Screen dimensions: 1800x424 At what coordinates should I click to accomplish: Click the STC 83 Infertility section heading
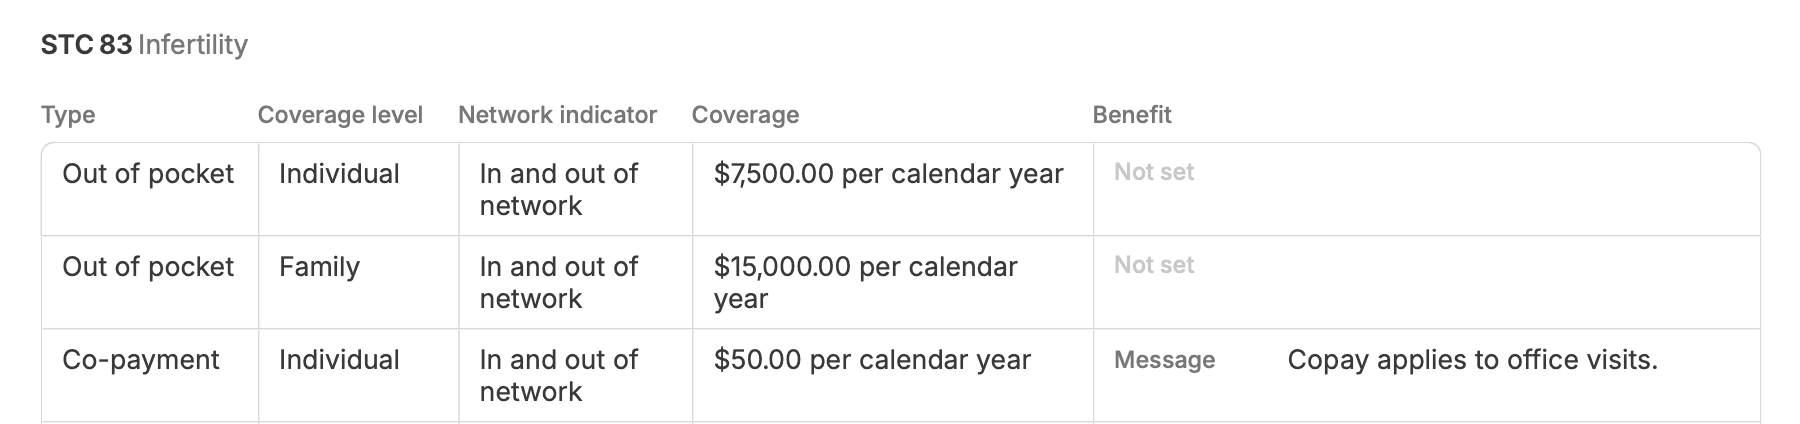point(144,45)
